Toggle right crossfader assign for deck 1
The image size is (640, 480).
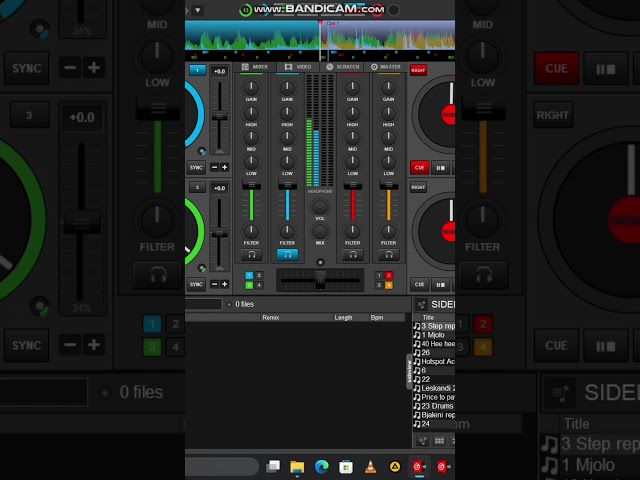pos(379,276)
